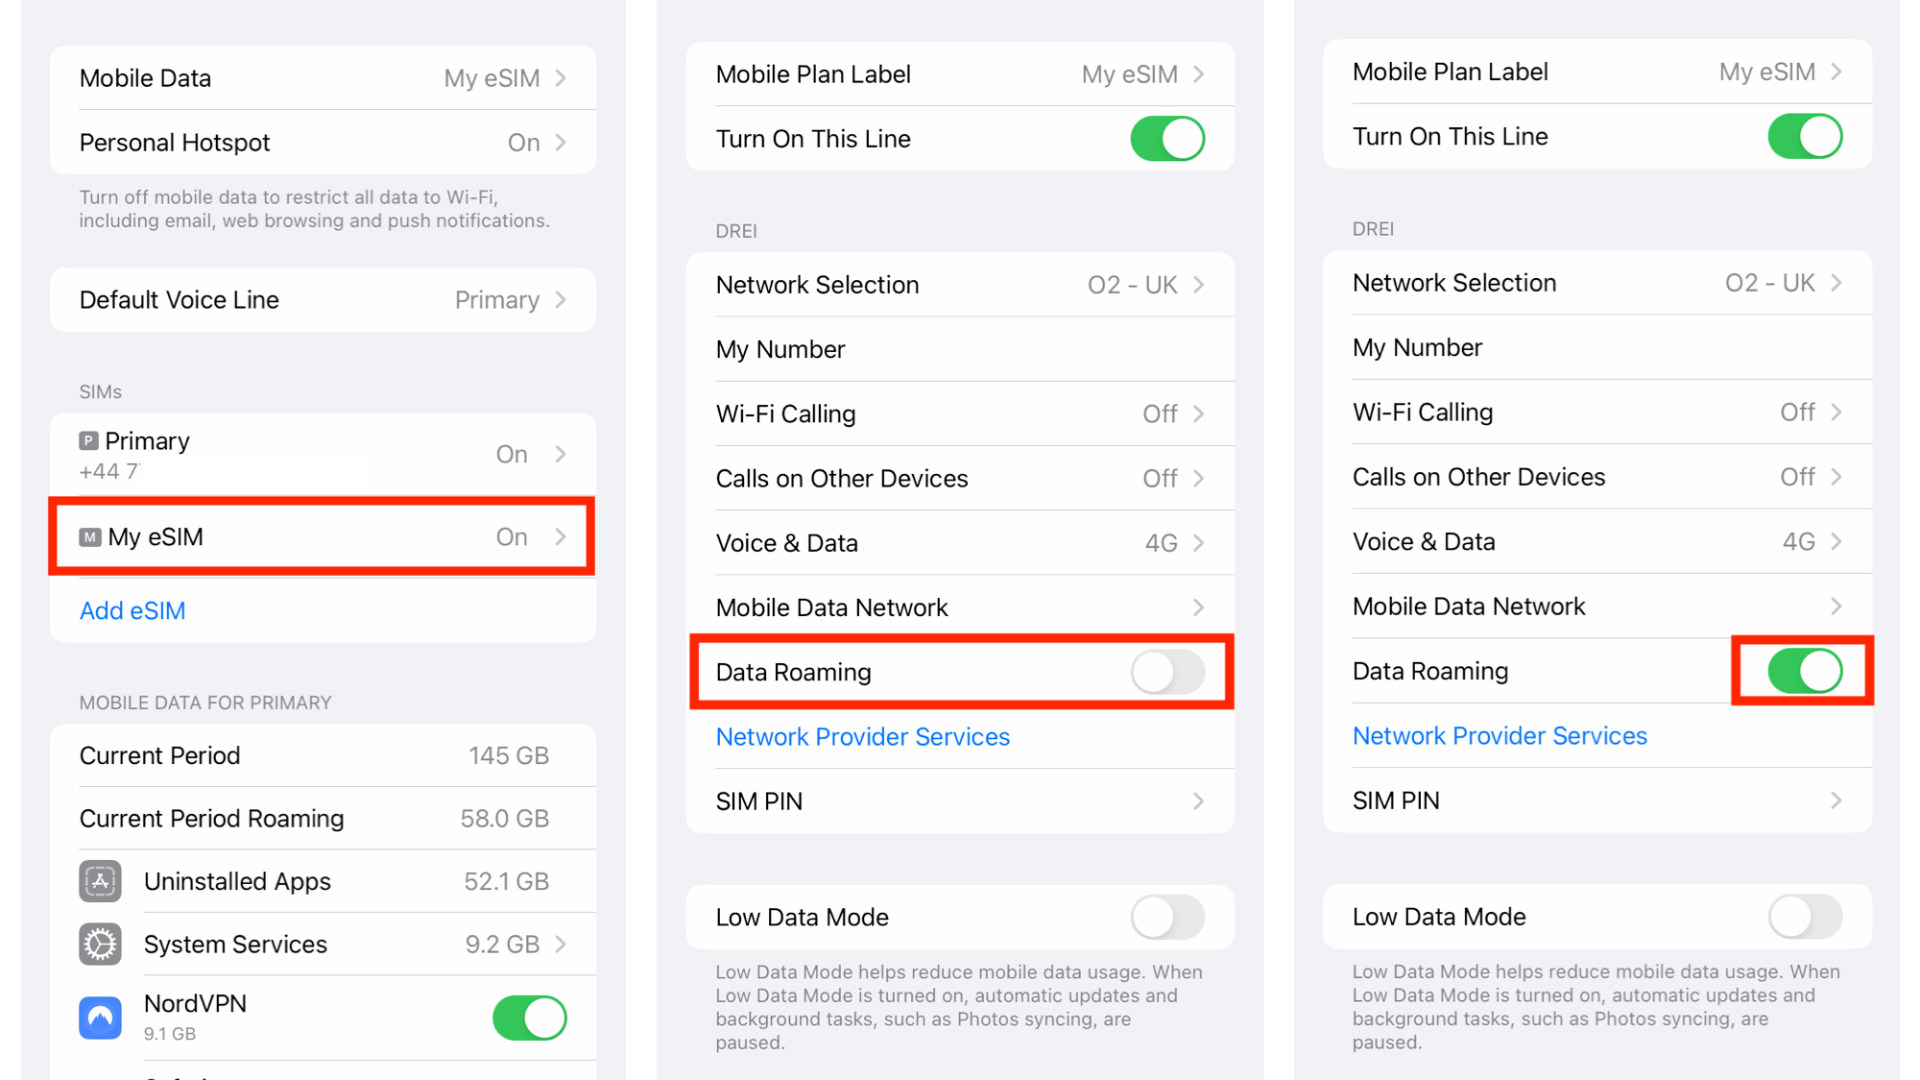Image resolution: width=1920 pixels, height=1080 pixels.
Task: Click the My eSIM "M" badge icon
Action: [90, 538]
